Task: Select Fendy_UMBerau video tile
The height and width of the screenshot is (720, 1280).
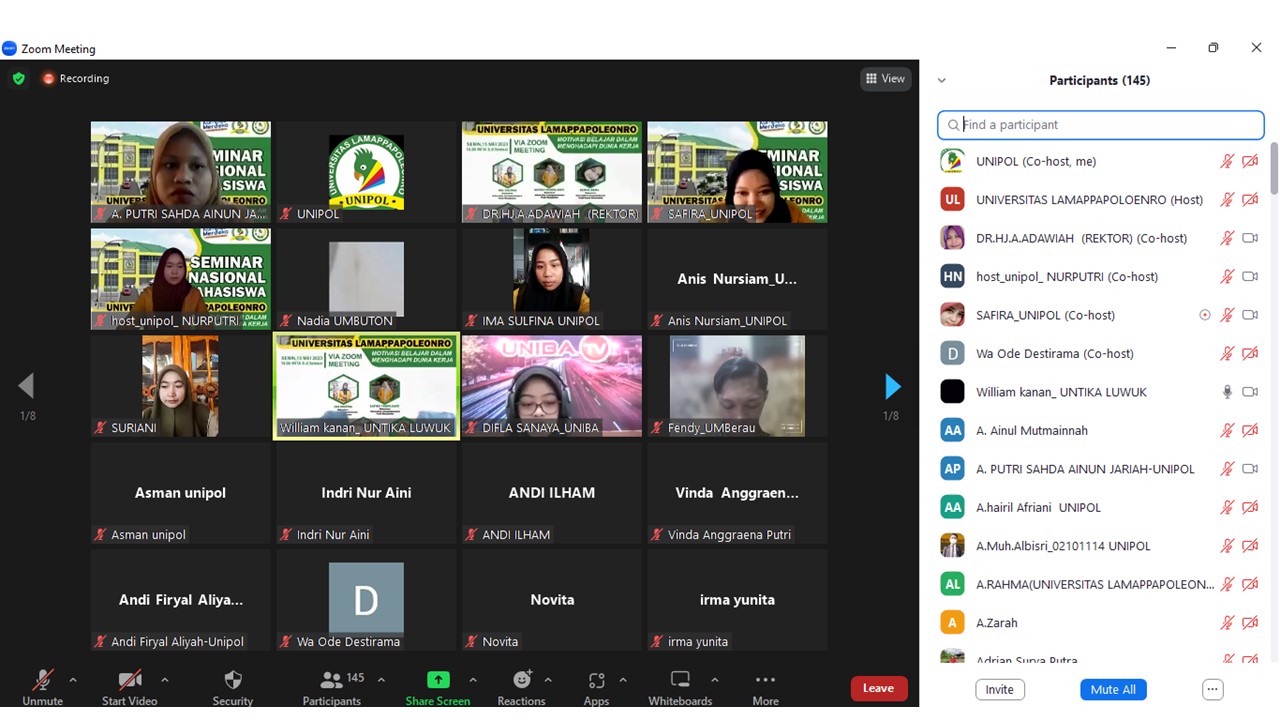Action: tap(737, 386)
